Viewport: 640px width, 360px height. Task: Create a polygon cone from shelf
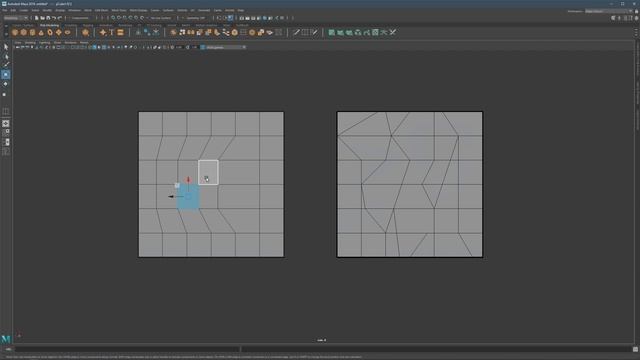click(x=41, y=32)
